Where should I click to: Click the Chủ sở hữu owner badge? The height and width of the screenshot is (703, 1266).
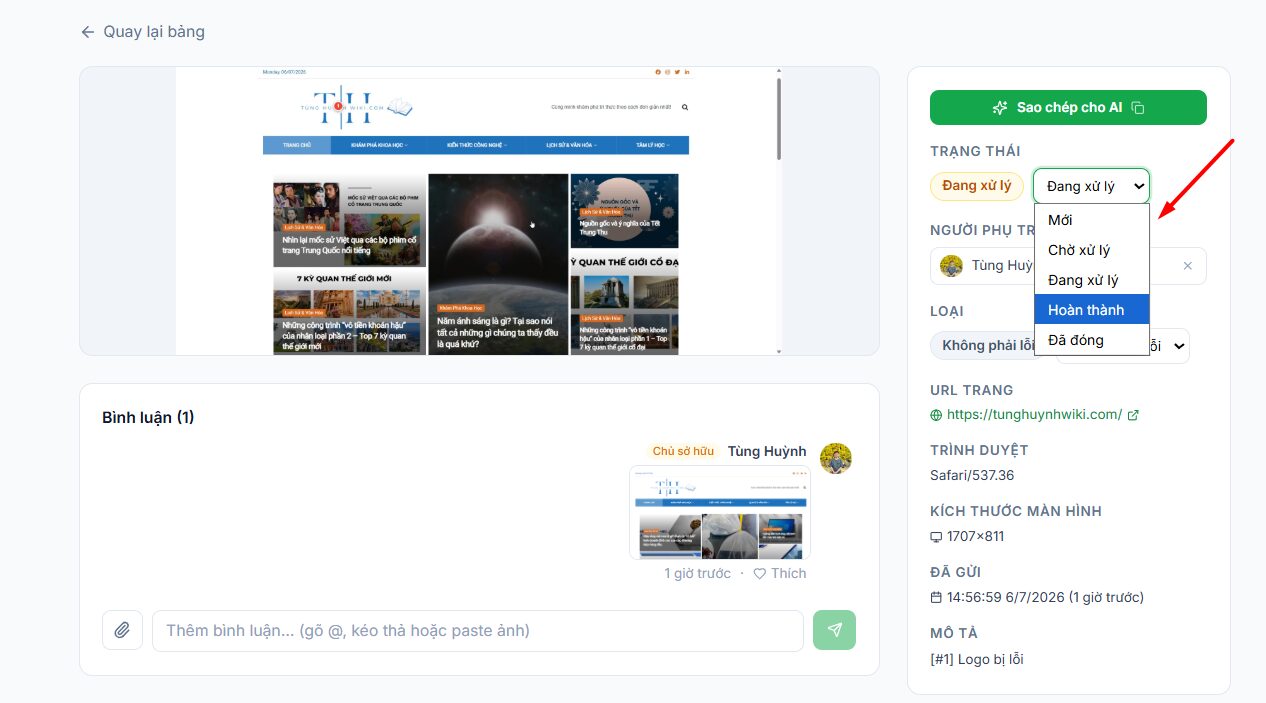(683, 451)
